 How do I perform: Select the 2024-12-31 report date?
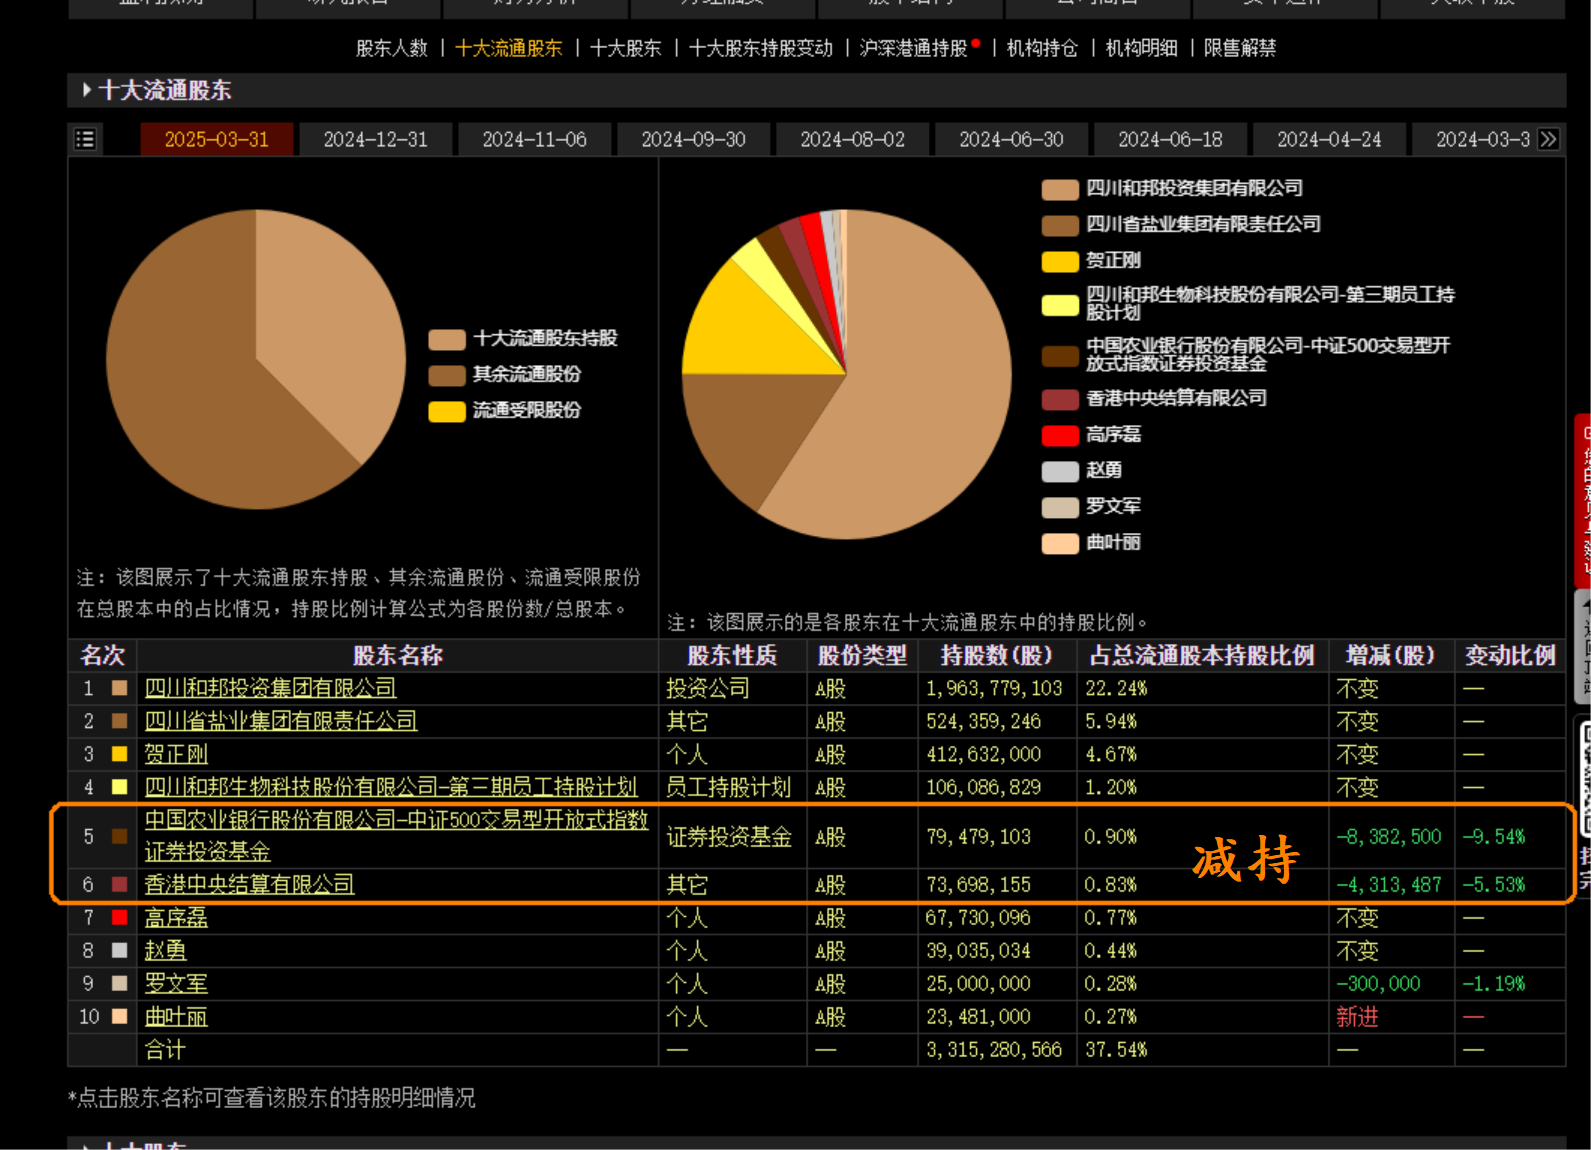[x=376, y=139]
